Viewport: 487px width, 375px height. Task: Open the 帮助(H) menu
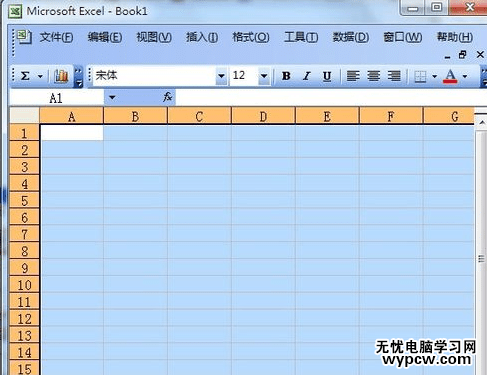point(455,37)
